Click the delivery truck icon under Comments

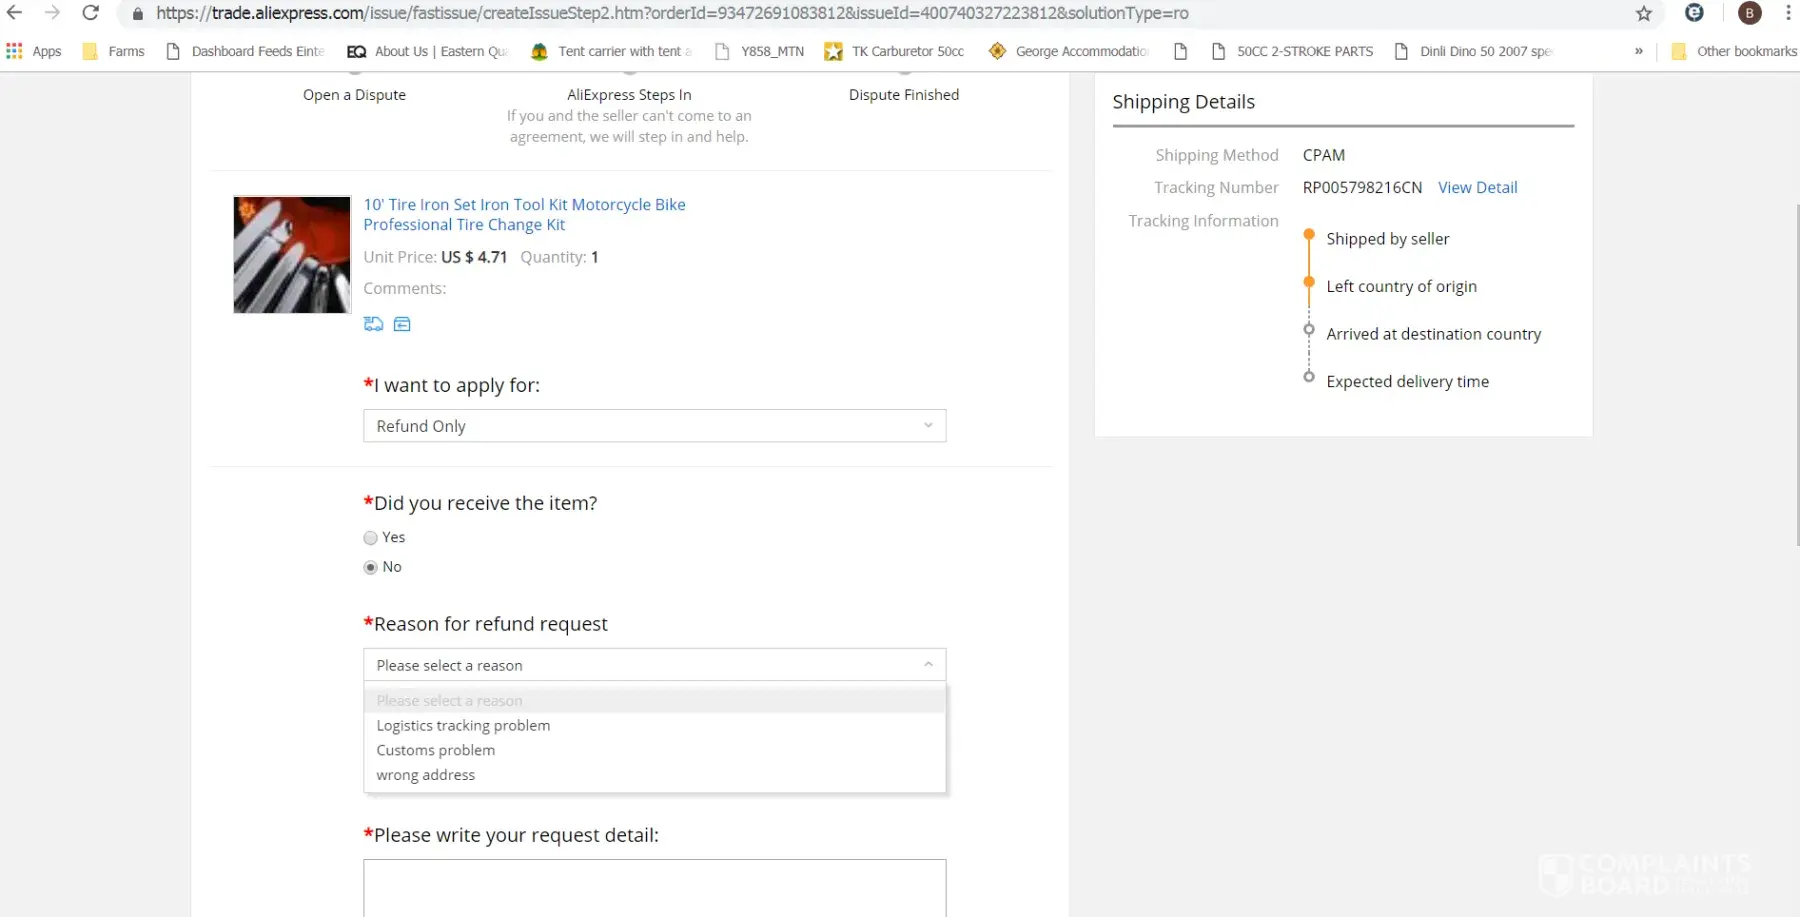pos(373,324)
